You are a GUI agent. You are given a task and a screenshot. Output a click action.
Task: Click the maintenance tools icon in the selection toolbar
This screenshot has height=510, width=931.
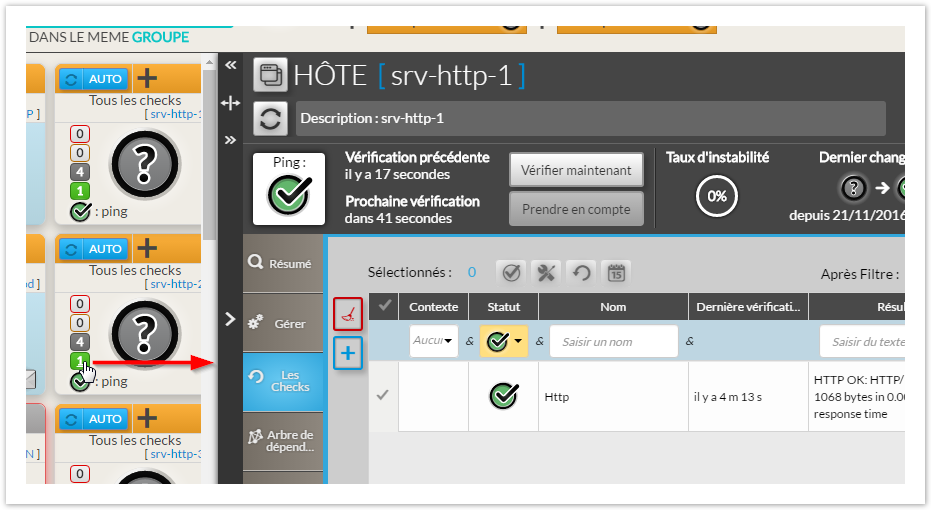click(x=546, y=273)
